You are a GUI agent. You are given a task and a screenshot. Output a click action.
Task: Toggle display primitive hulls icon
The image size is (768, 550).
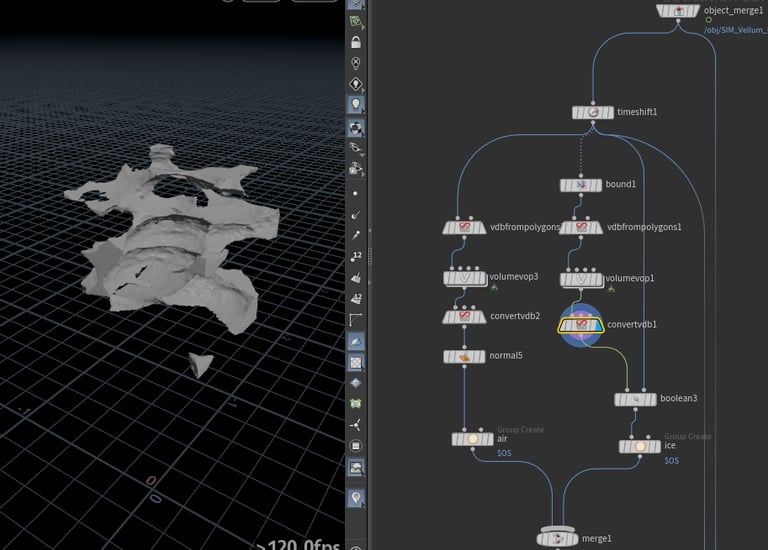click(x=356, y=320)
